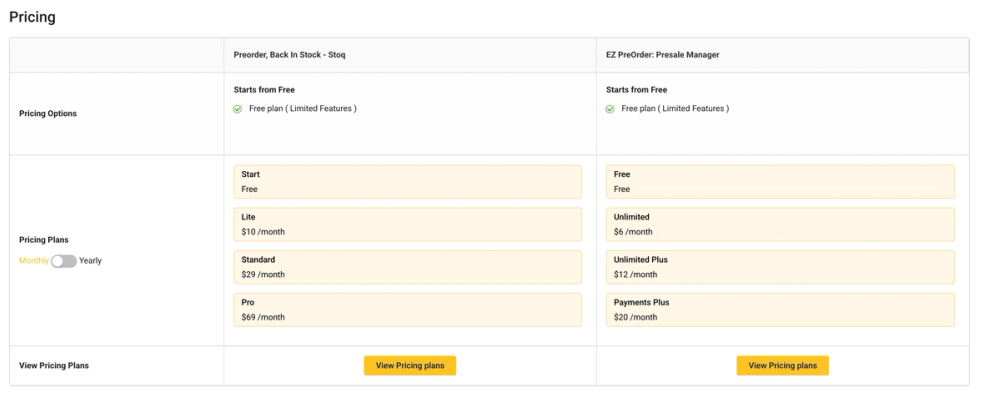Select the Start Free plan card

coord(408,182)
